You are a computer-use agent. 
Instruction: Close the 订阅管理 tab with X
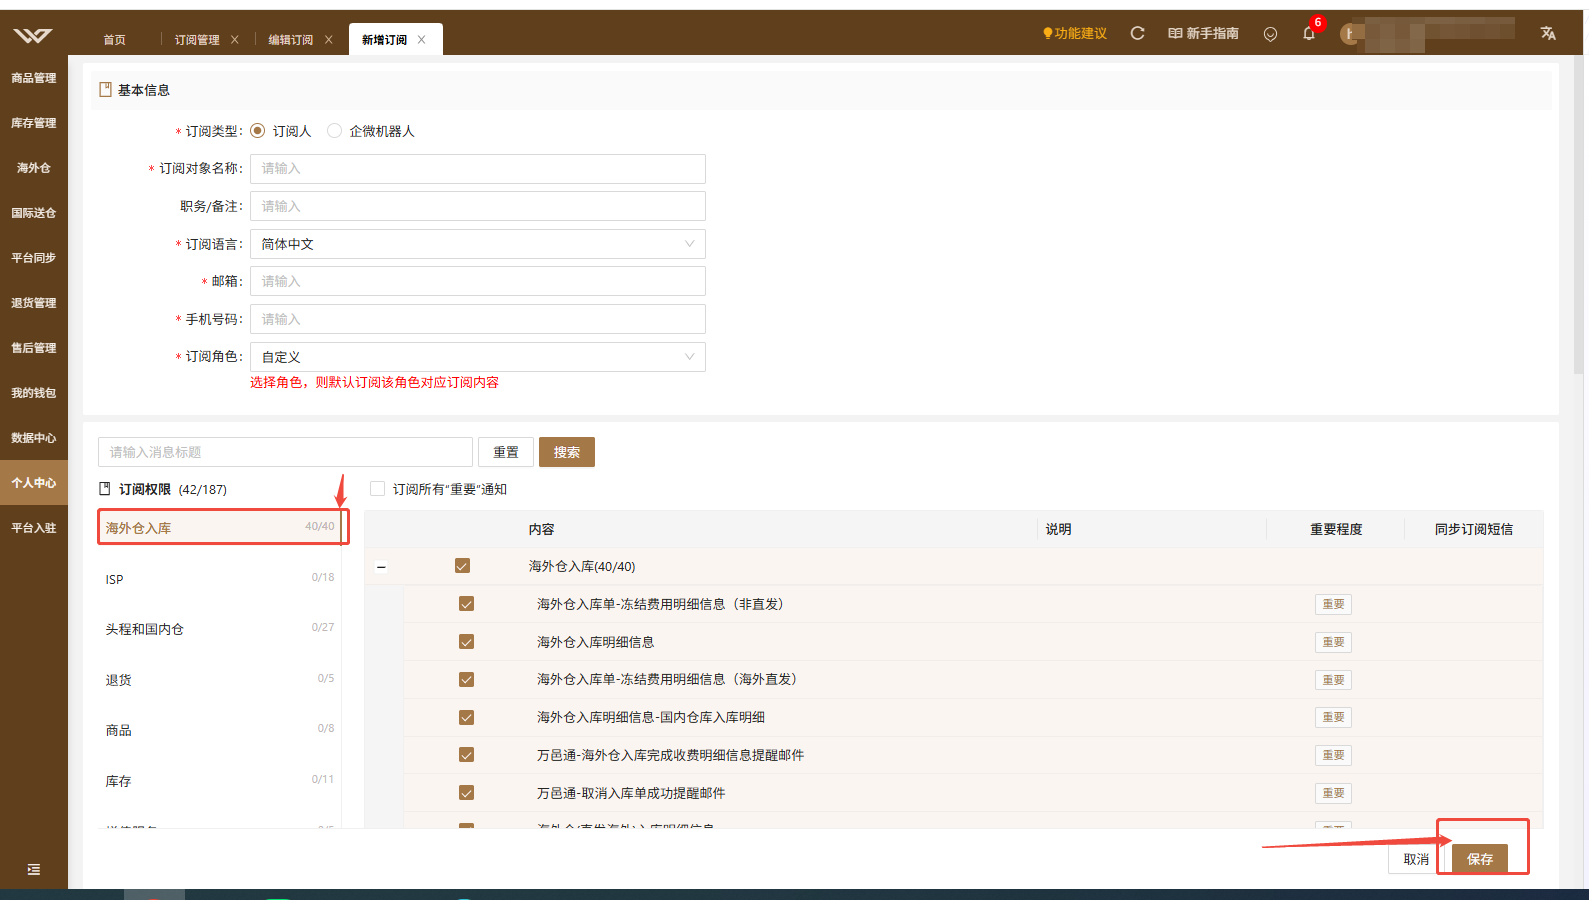(x=235, y=40)
